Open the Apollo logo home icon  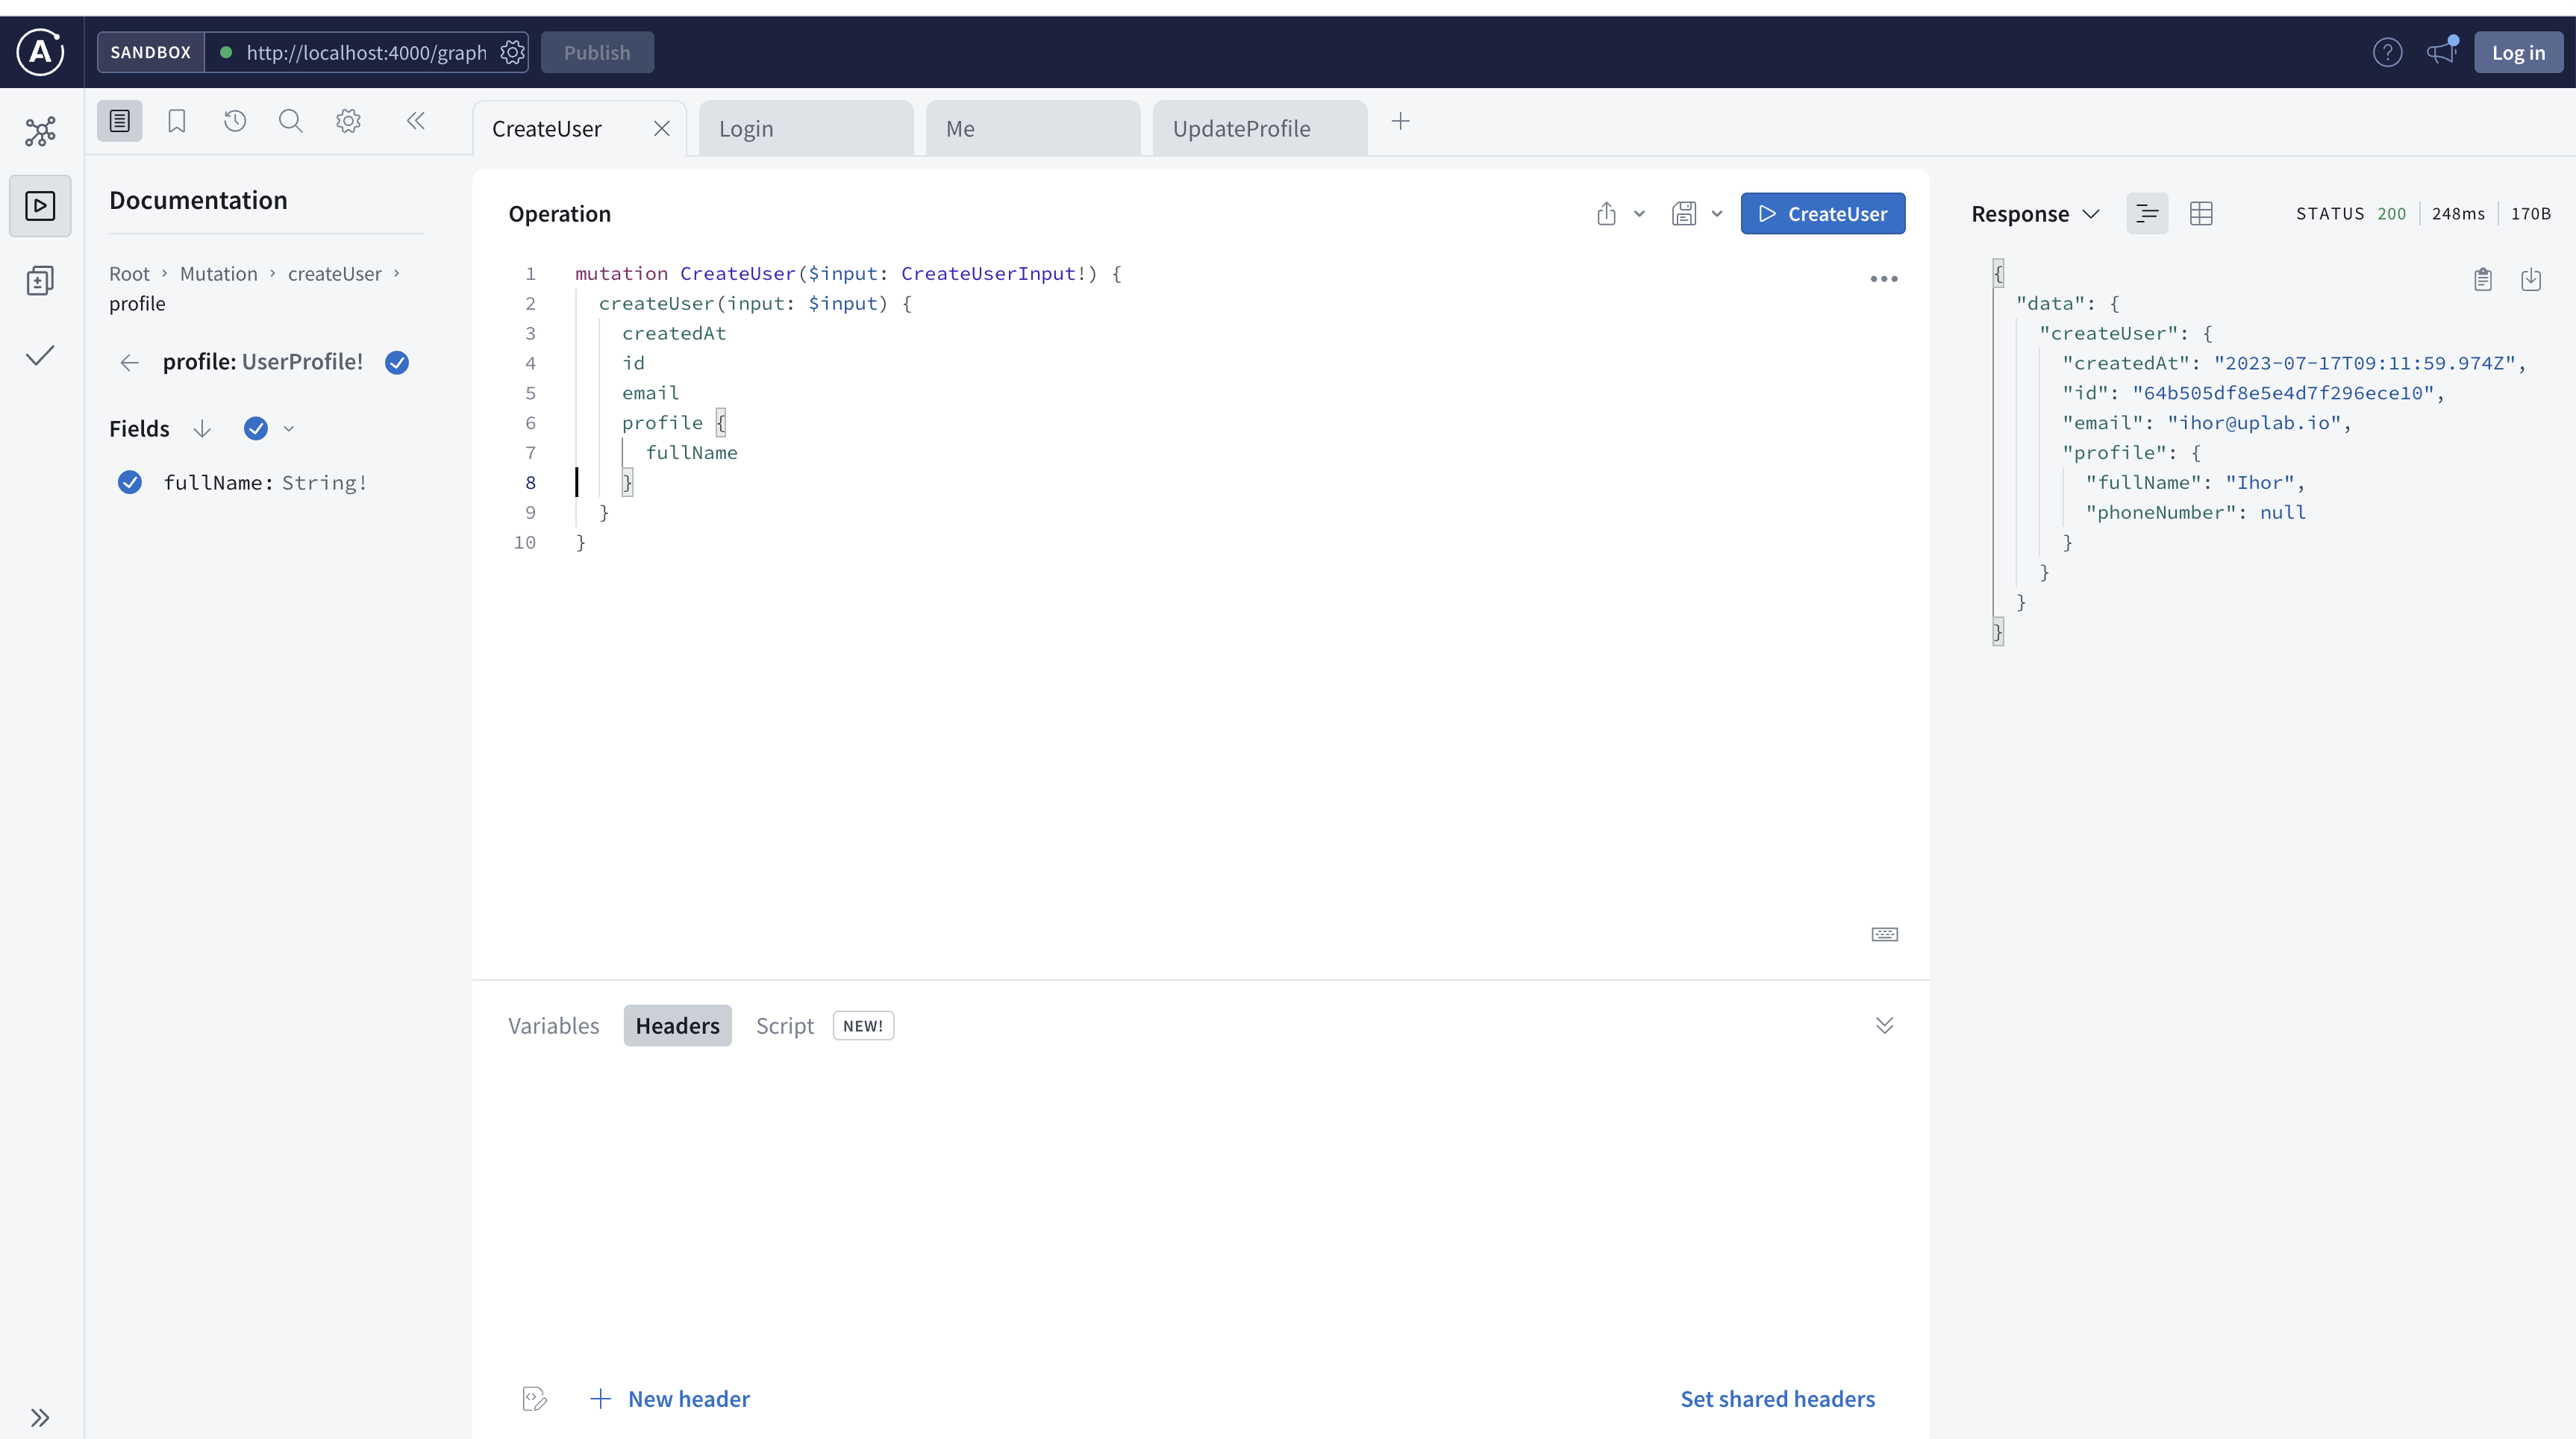40,52
